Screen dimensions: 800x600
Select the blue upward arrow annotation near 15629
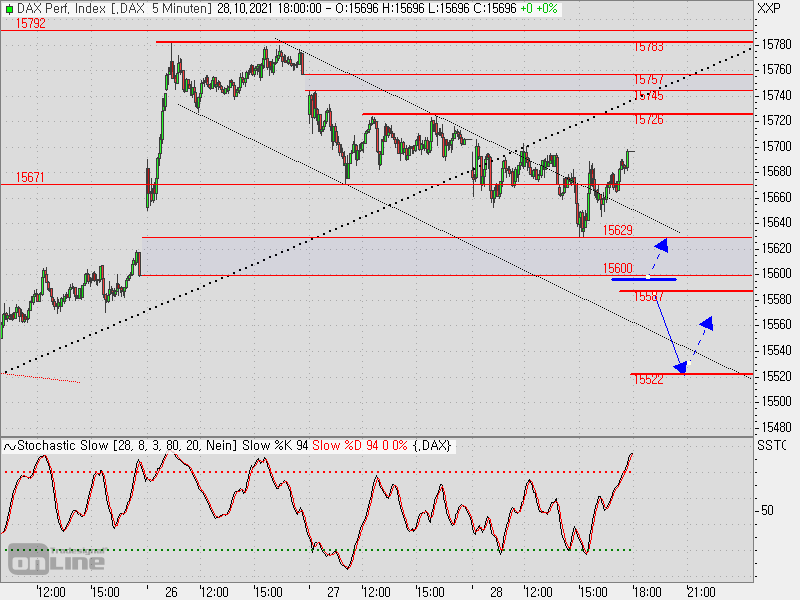[660, 245]
